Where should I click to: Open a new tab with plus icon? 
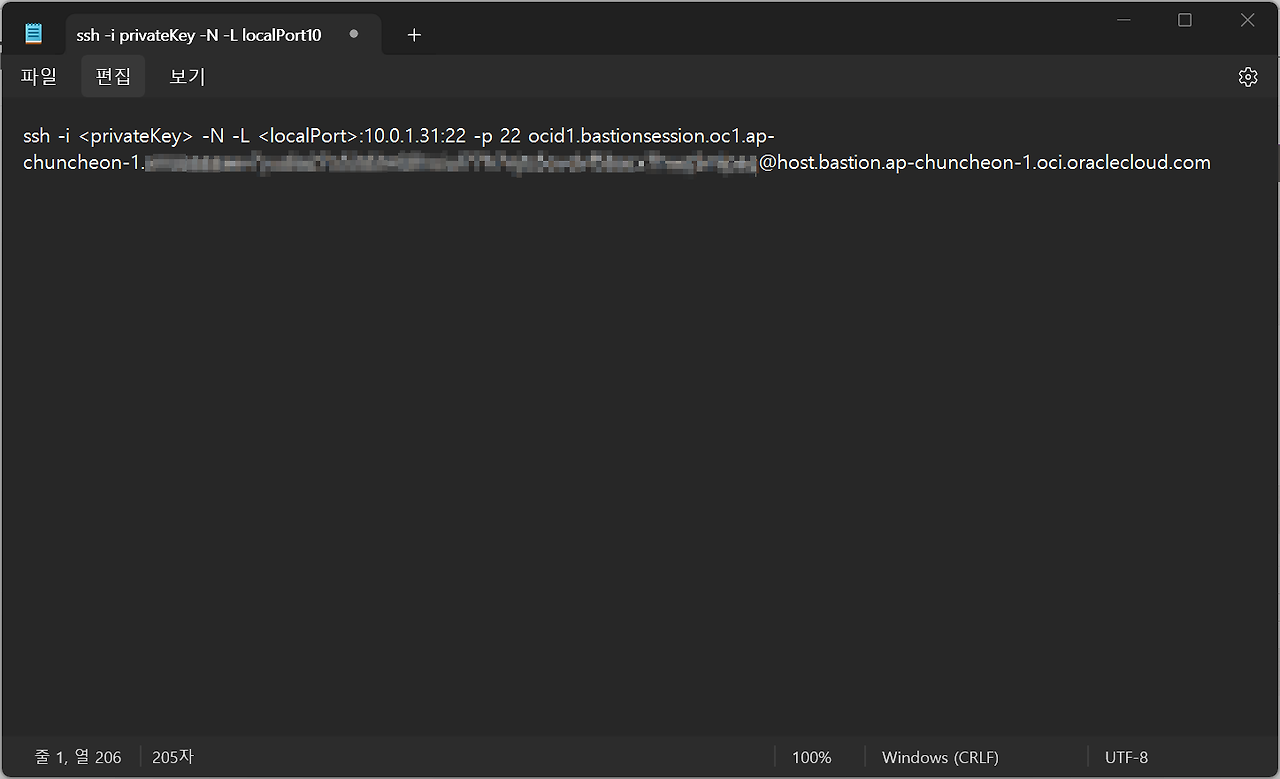[414, 35]
